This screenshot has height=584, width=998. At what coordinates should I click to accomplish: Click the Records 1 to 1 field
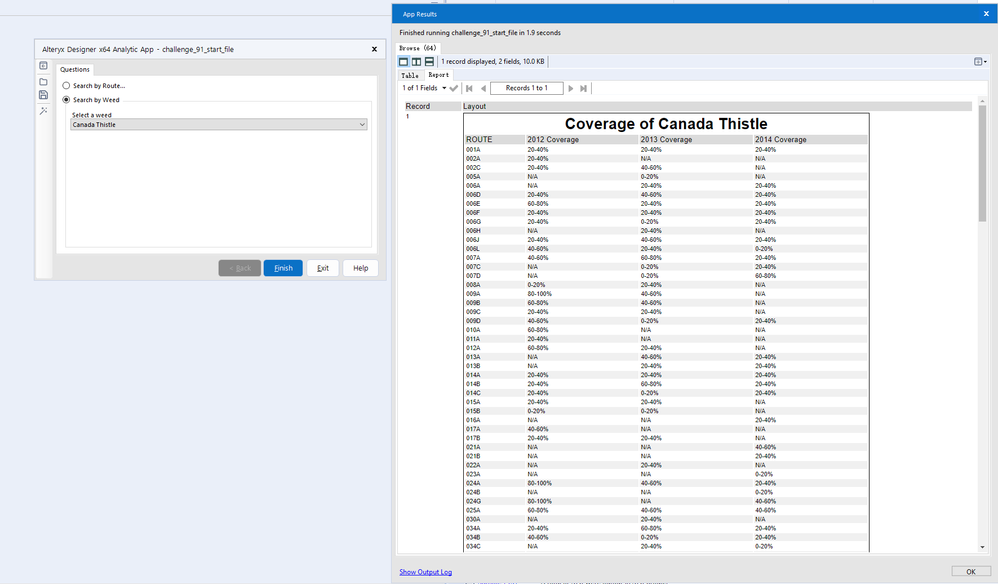(526, 89)
